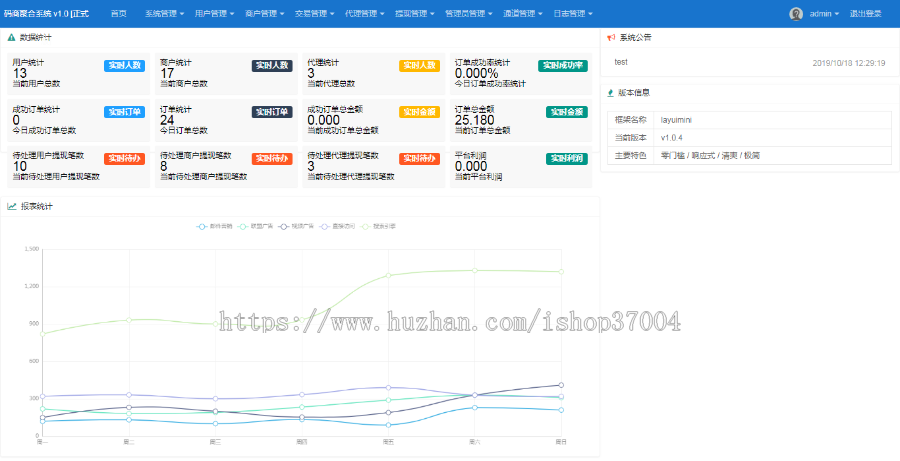This screenshot has height=461, width=900.
Task: Click the 搜索引擎 data point above 周六
Action: 475,270
